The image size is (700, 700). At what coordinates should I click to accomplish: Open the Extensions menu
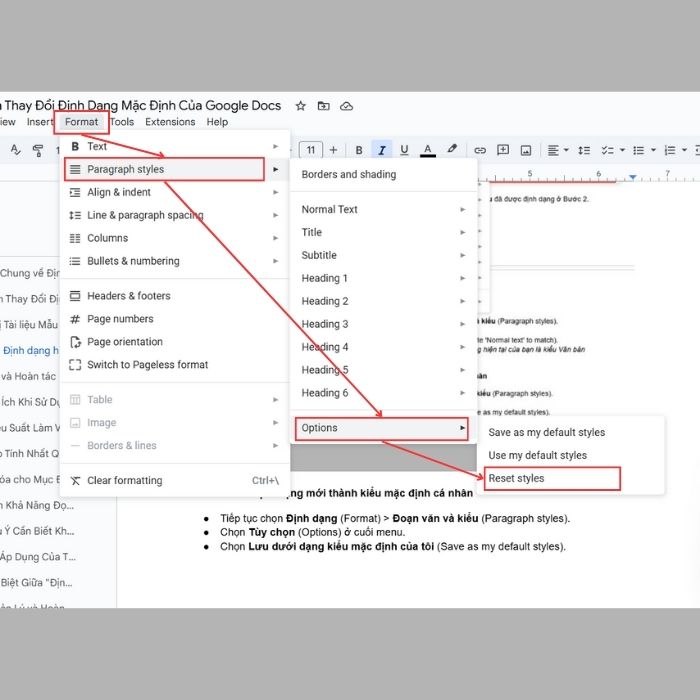pyautogui.click(x=170, y=122)
